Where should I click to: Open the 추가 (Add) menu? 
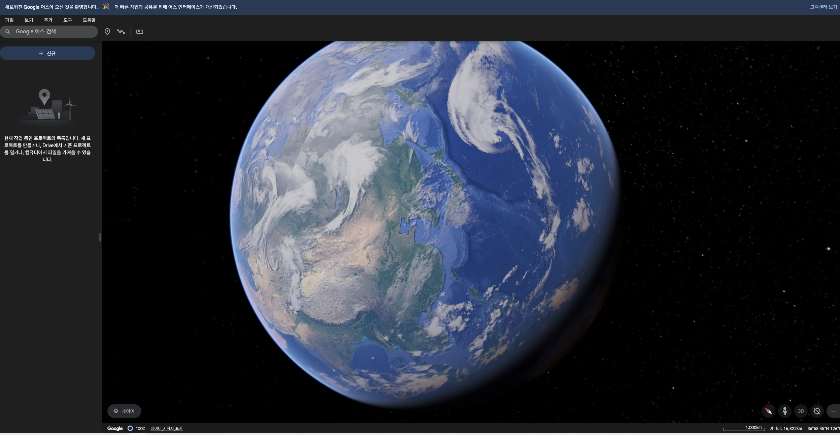pos(48,20)
